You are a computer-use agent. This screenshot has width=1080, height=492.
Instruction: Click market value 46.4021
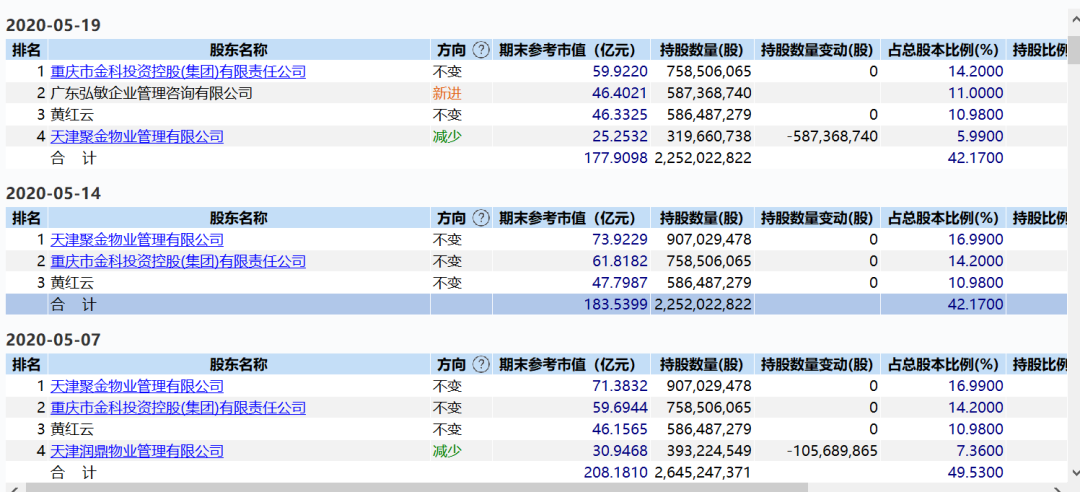pyautogui.click(x=621, y=93)
